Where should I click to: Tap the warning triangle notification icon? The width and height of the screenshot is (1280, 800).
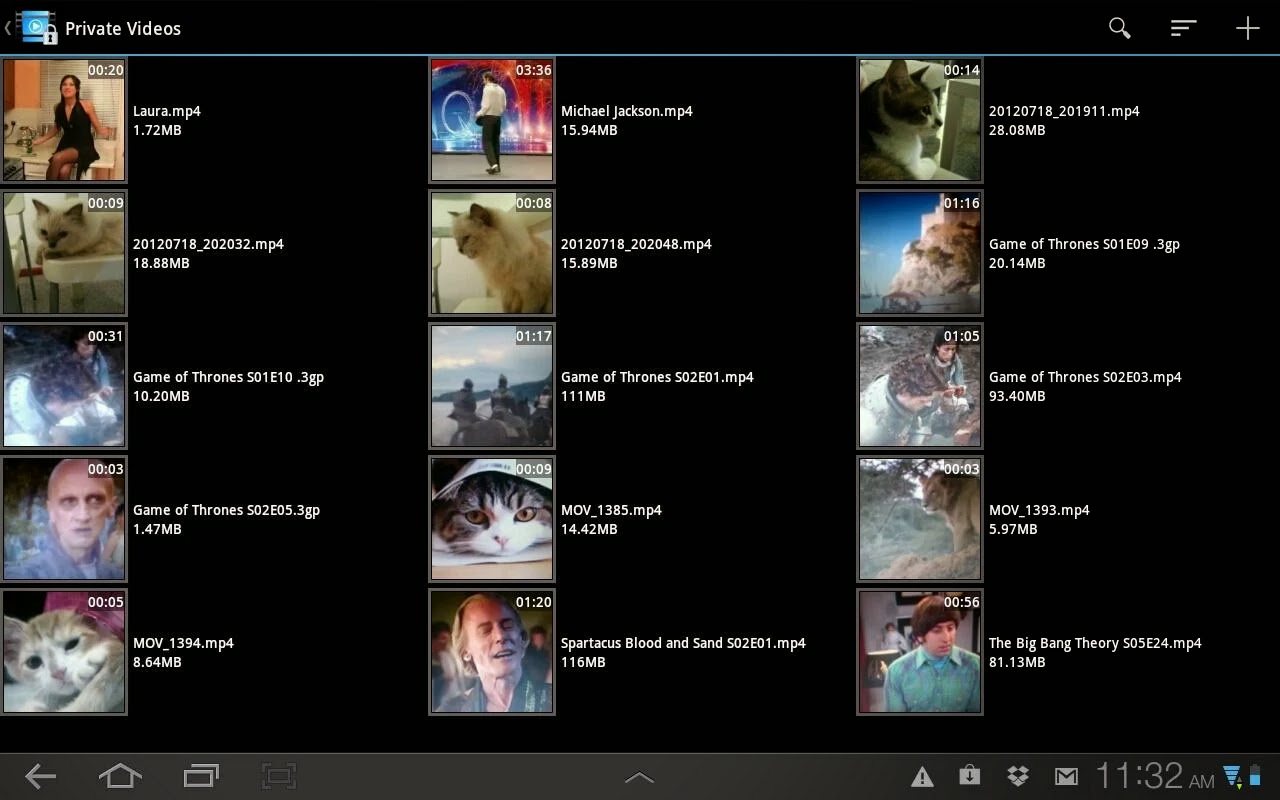pos(922,776)
